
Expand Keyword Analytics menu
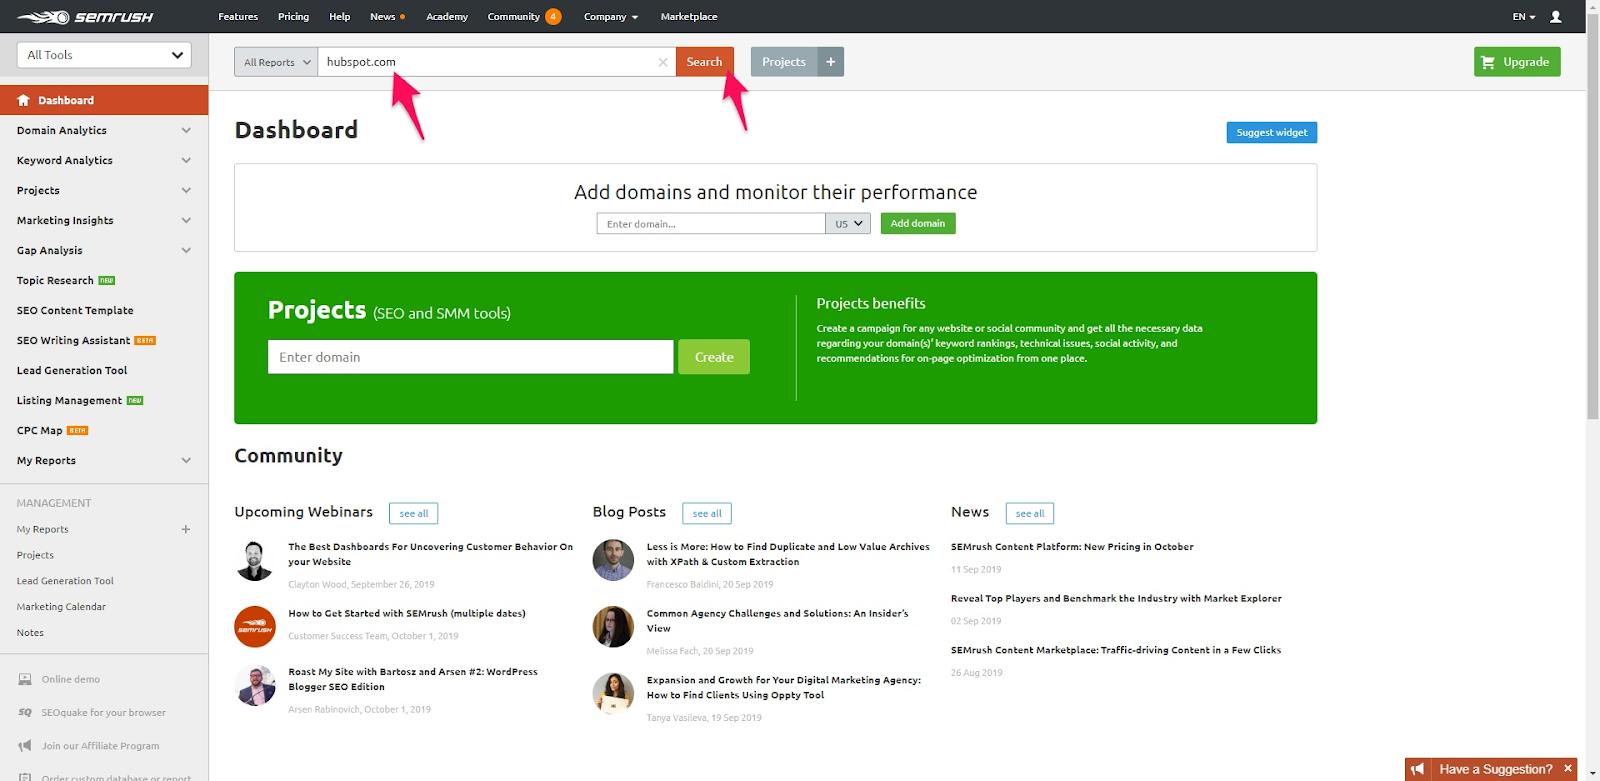[186, 160]
